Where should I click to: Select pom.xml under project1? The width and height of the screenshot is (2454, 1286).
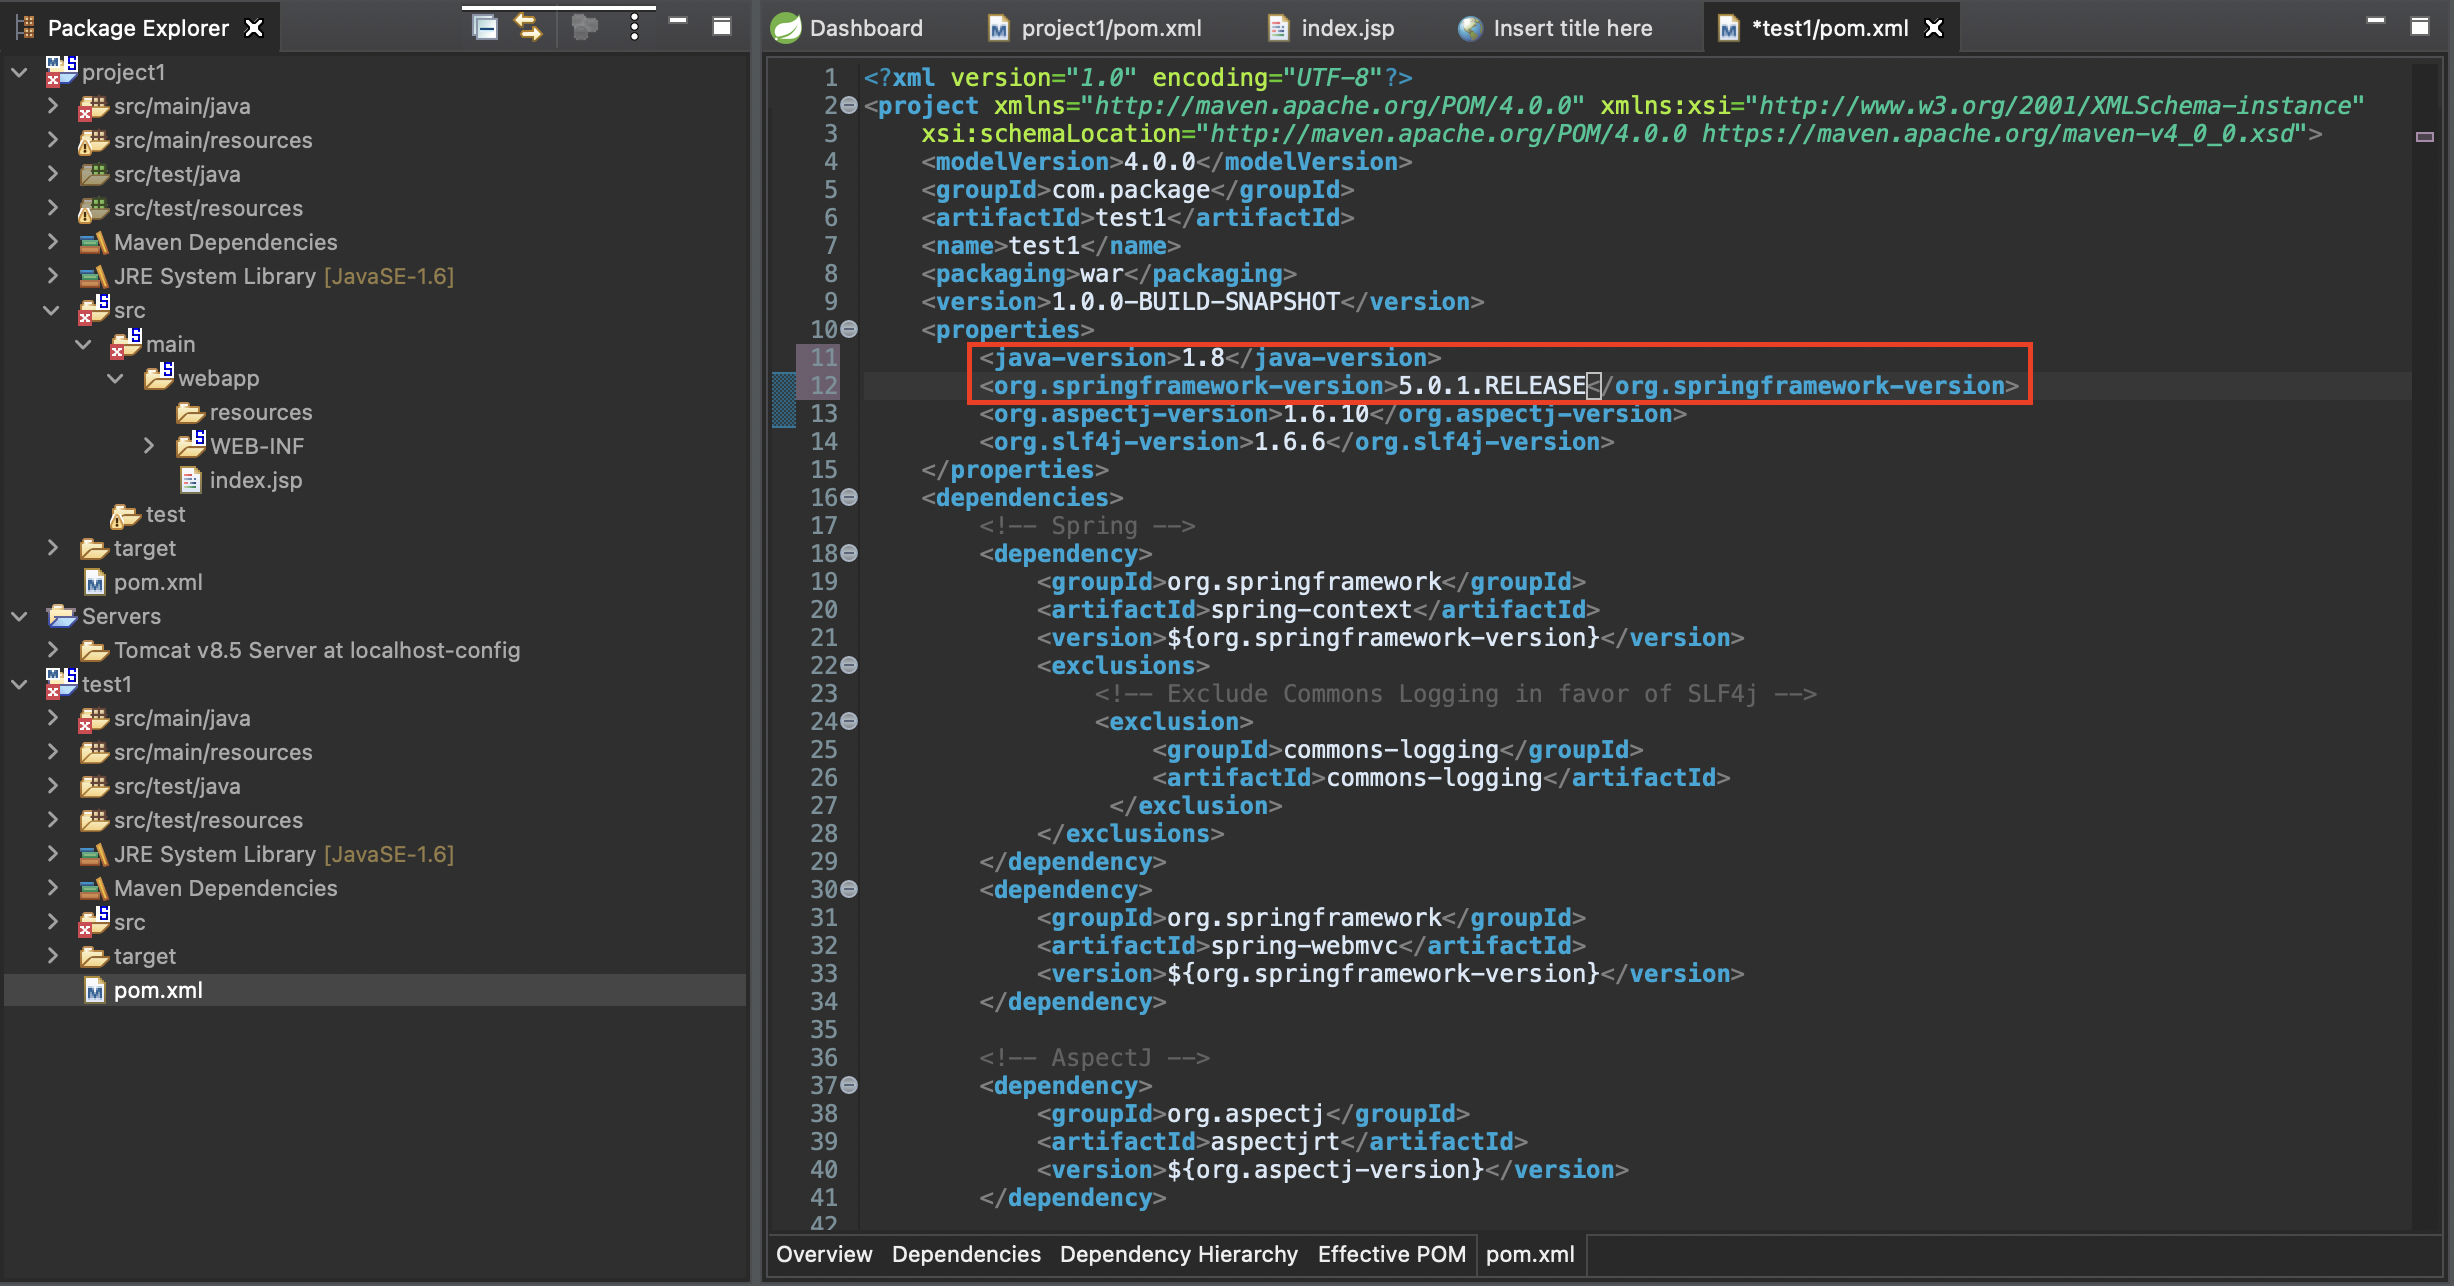157,582
